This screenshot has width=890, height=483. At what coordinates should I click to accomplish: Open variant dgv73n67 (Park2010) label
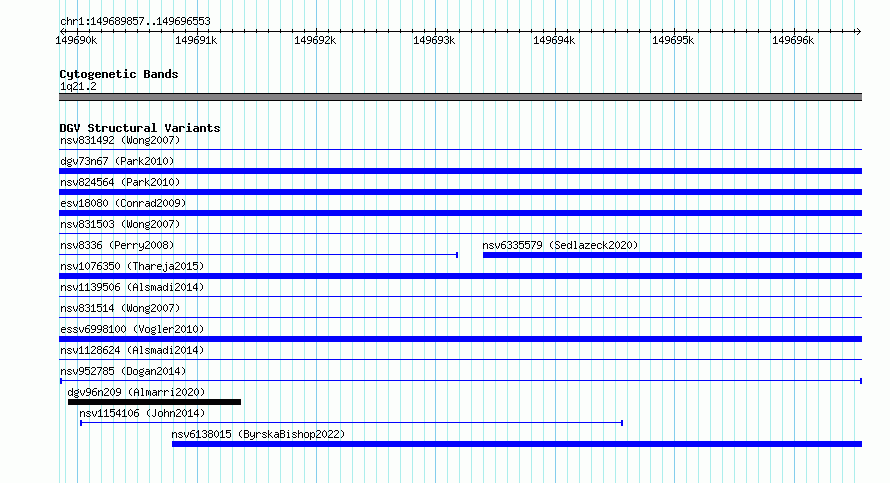click(117, 161)
